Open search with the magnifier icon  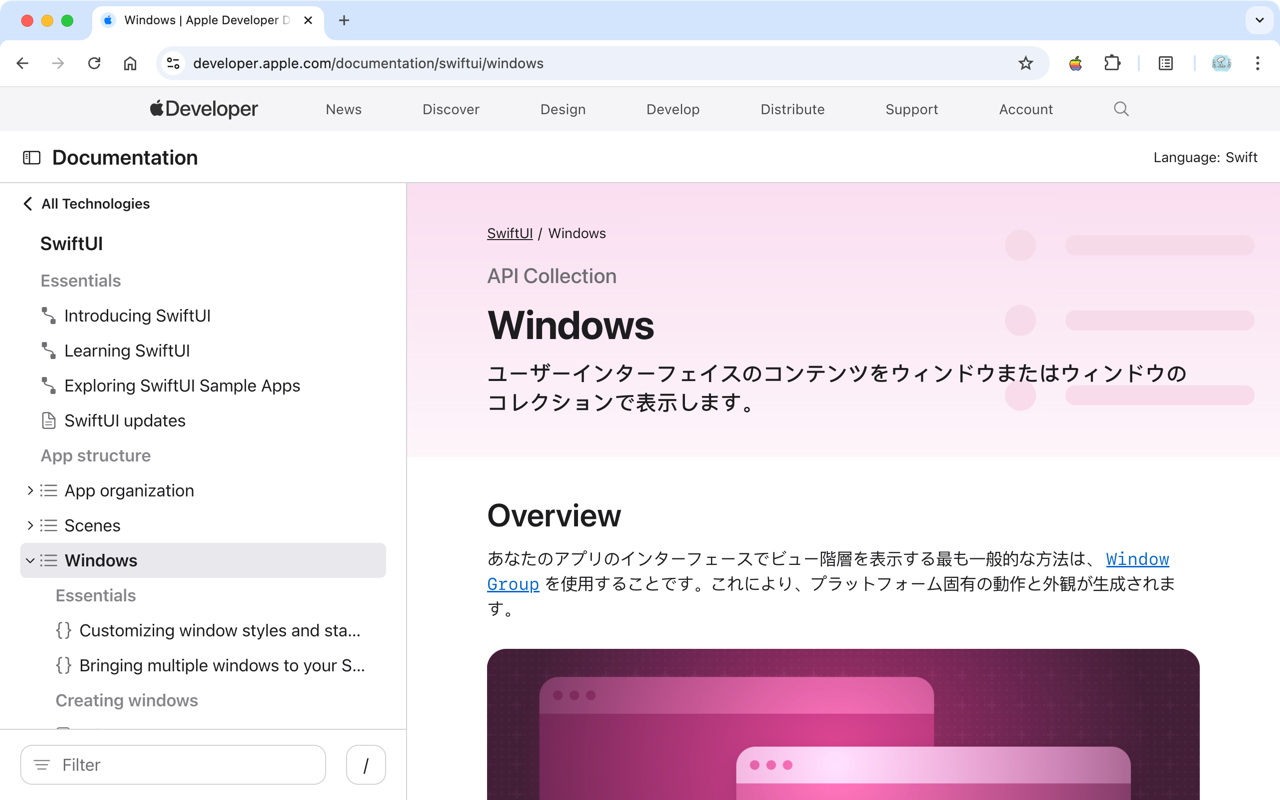(x=1120, y=109)
